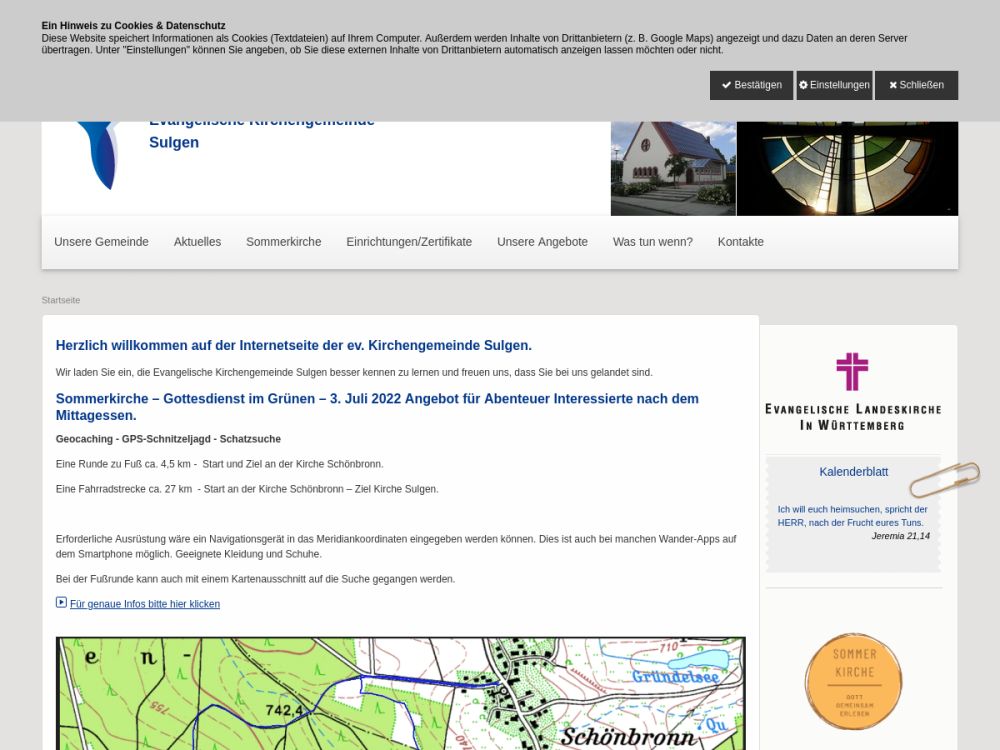
Task: Click the Evangelische Landeskirche Württemberg cross logo
Action: coord(852,390)
